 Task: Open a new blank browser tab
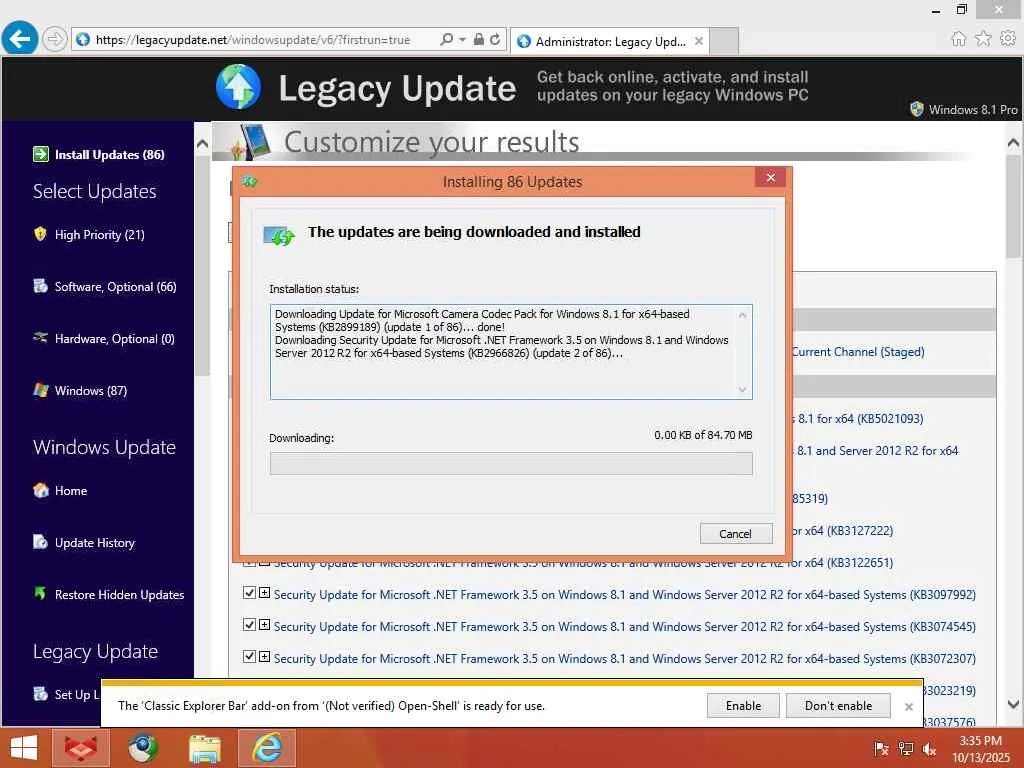[x=724, y=41]
